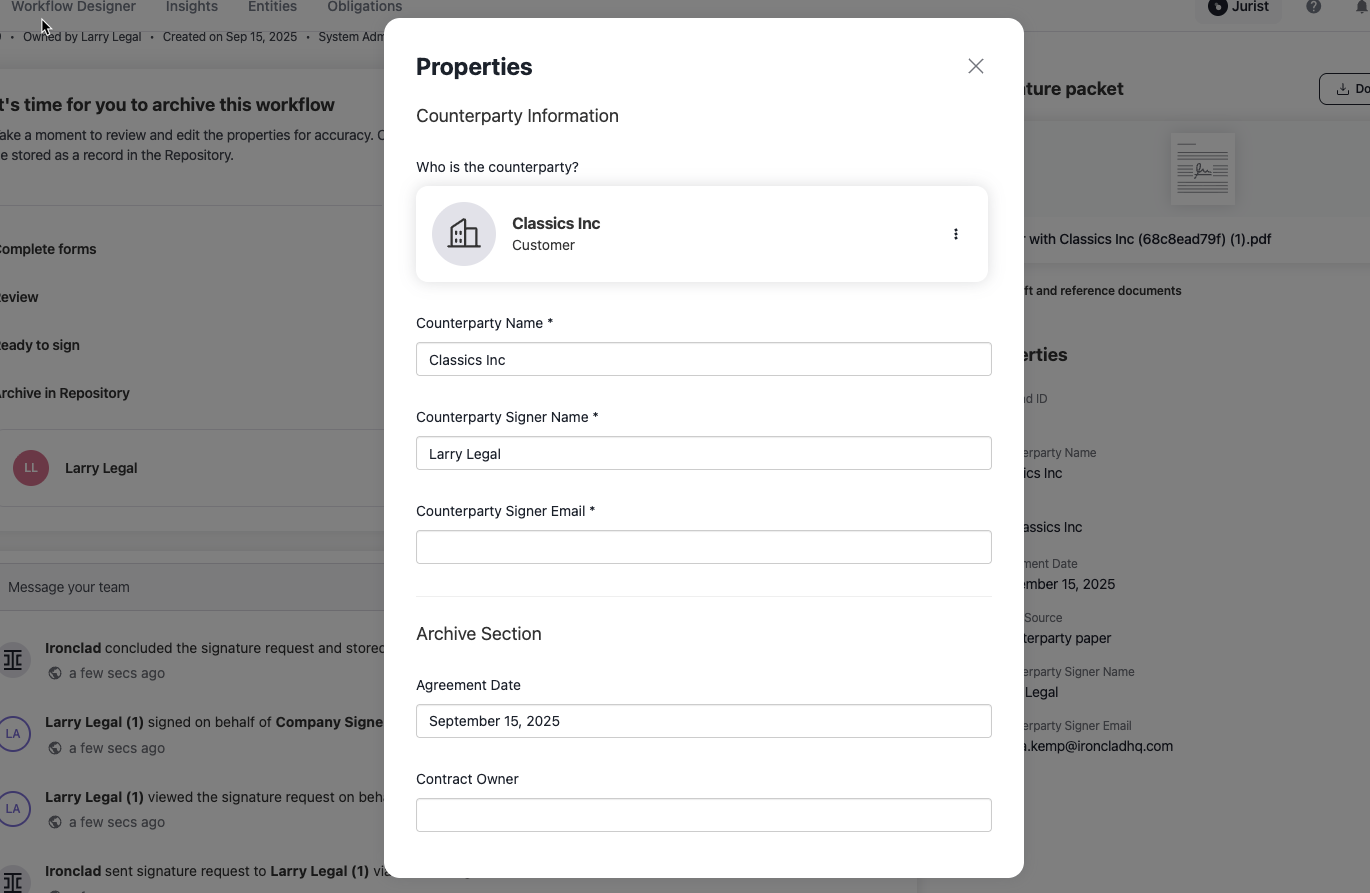Click the Ironclad logo in the activity feed

[15, 659]
